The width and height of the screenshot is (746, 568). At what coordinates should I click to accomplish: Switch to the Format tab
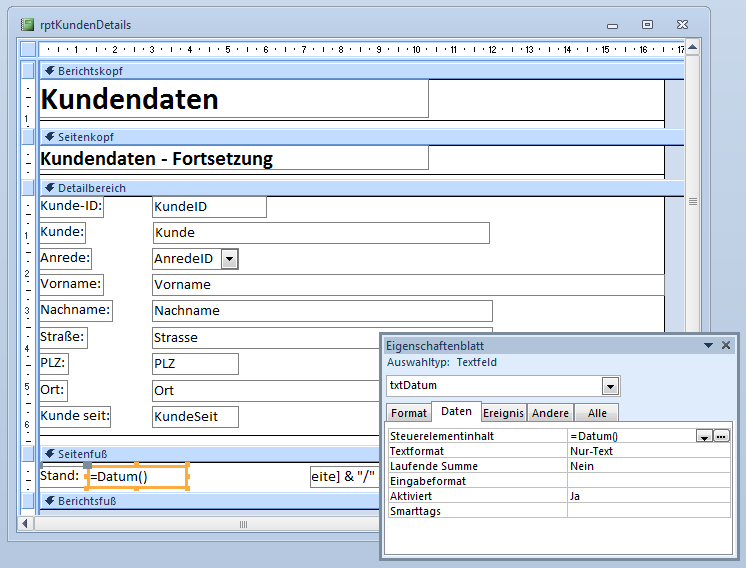[409, 413]
